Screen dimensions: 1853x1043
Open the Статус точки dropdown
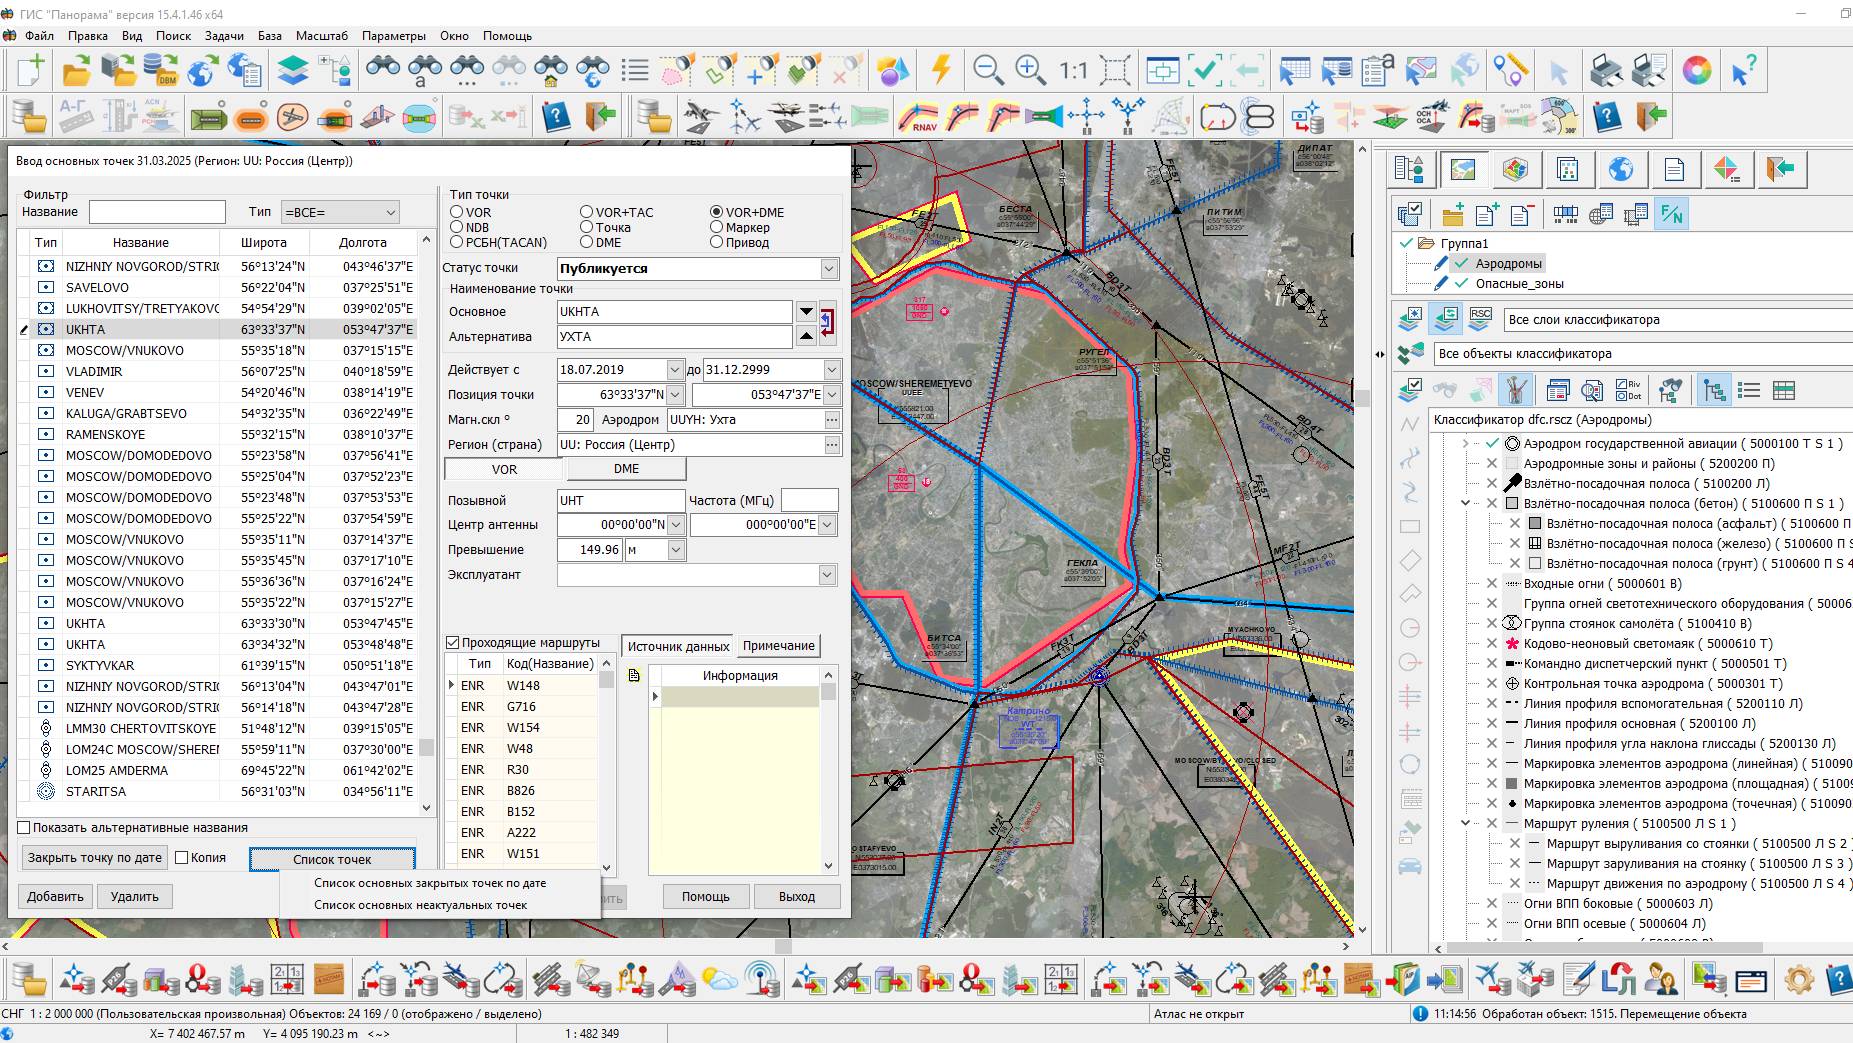point(828,268)
